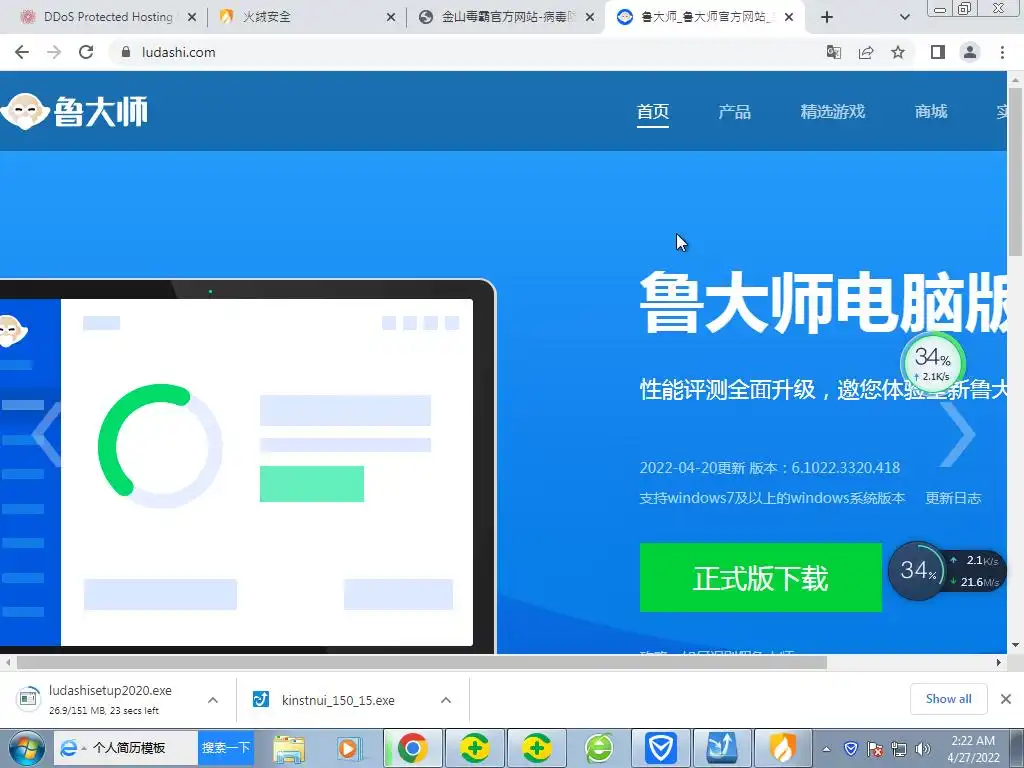Open the 更新日志 link
Screen dimensions: 1024x768
coord(953,498)
